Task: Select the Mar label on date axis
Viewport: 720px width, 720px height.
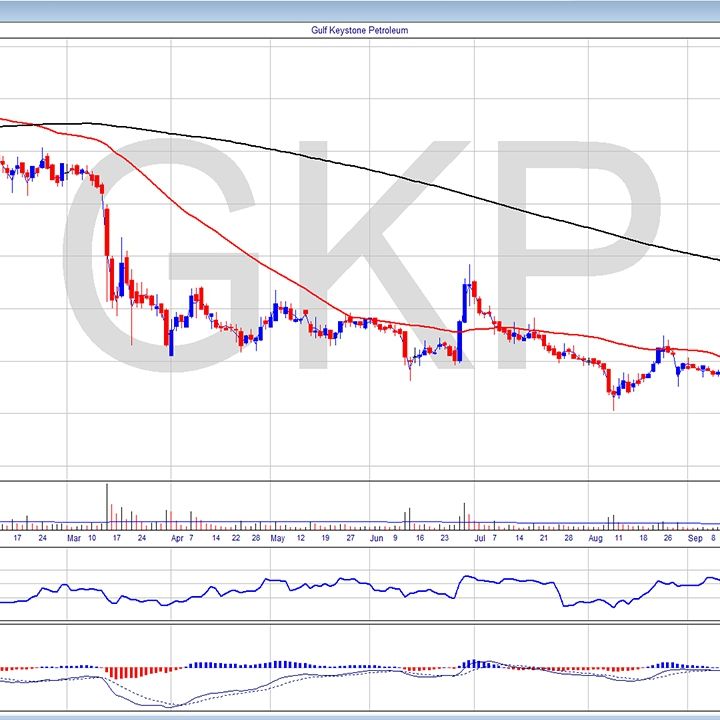Action: [x=73, y=537]
